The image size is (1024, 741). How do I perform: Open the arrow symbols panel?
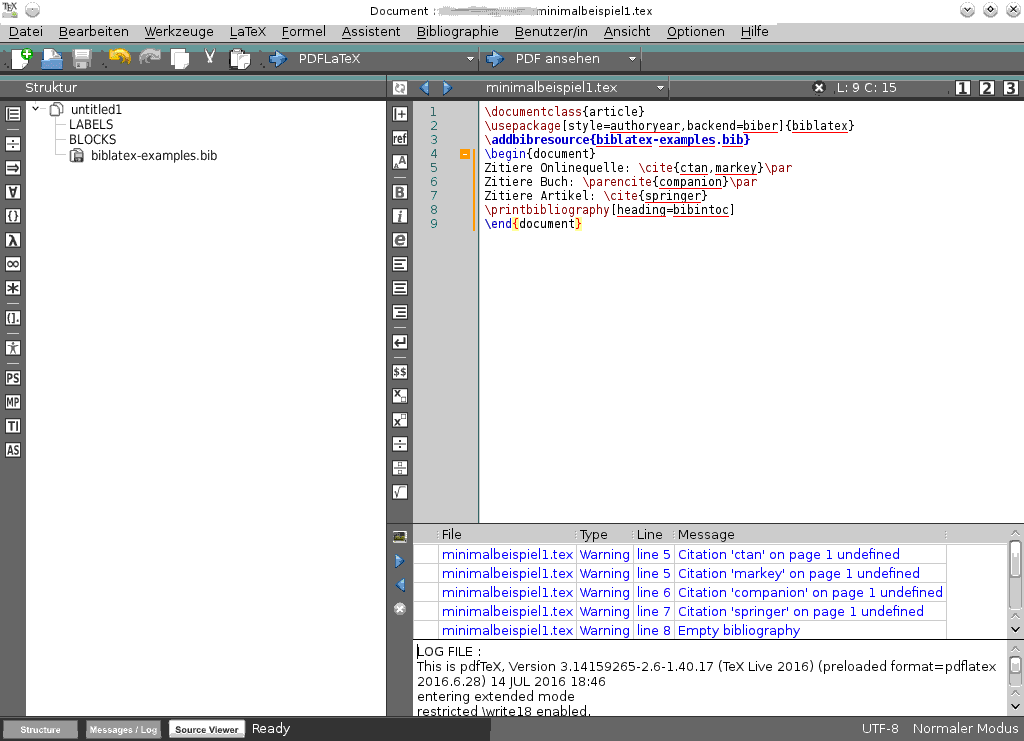13,168
